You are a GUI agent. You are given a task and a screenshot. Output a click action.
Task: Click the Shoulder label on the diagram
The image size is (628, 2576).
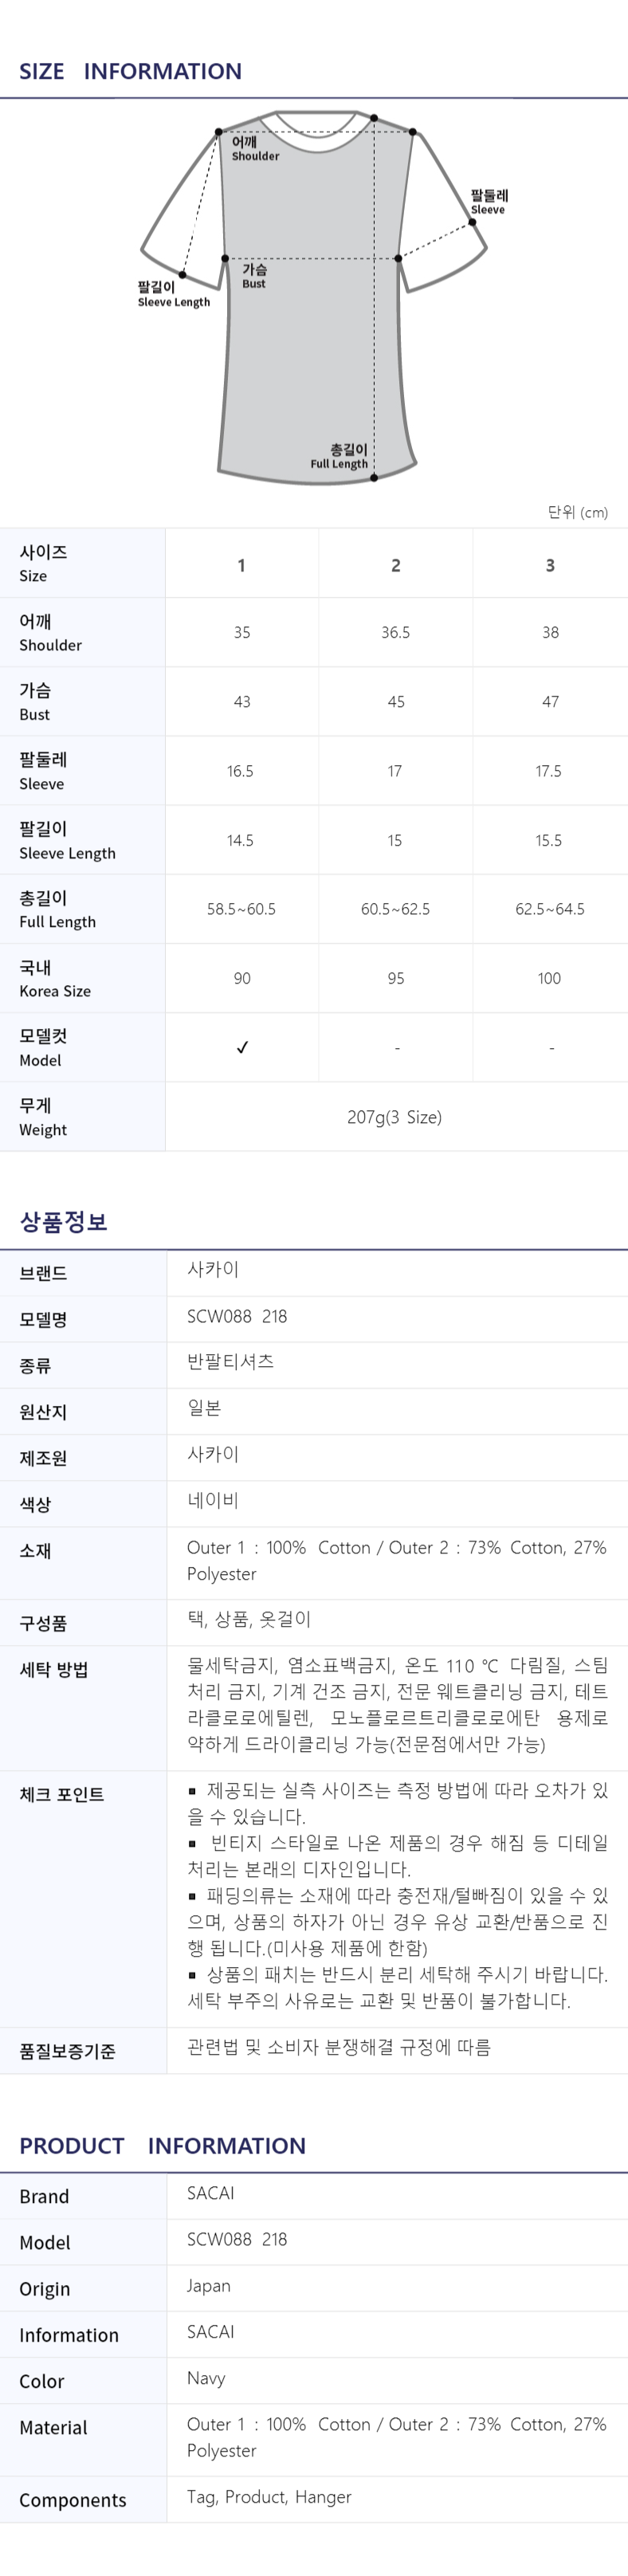[254, 149]
